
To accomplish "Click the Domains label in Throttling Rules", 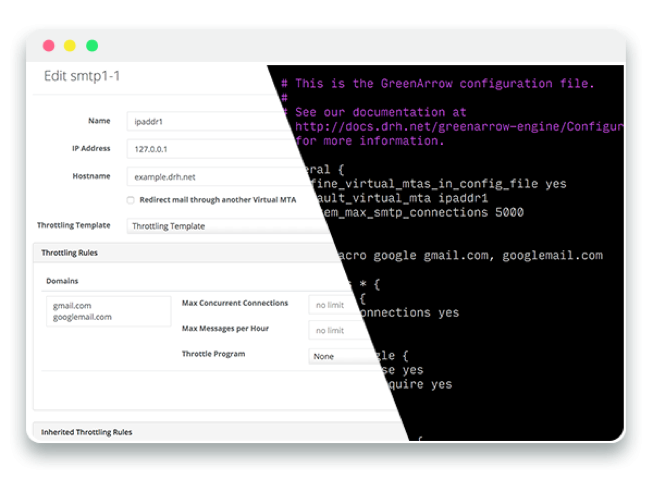I will tap(62, 281).
